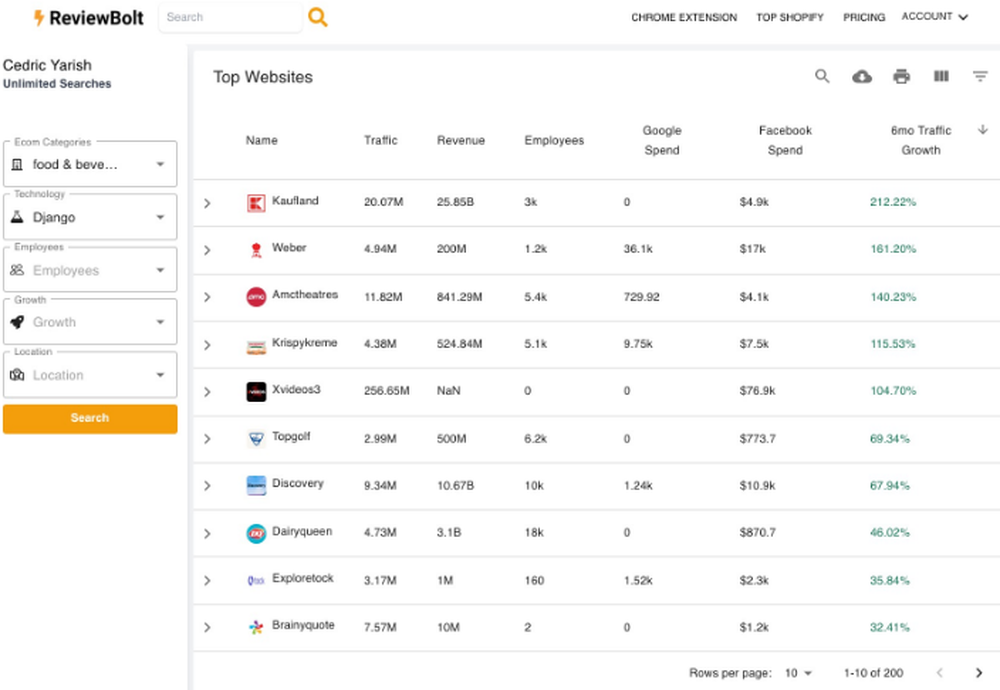1000x690 pixels.
Task: Open the filter icon above the table
Action: (x=980, y=76)
